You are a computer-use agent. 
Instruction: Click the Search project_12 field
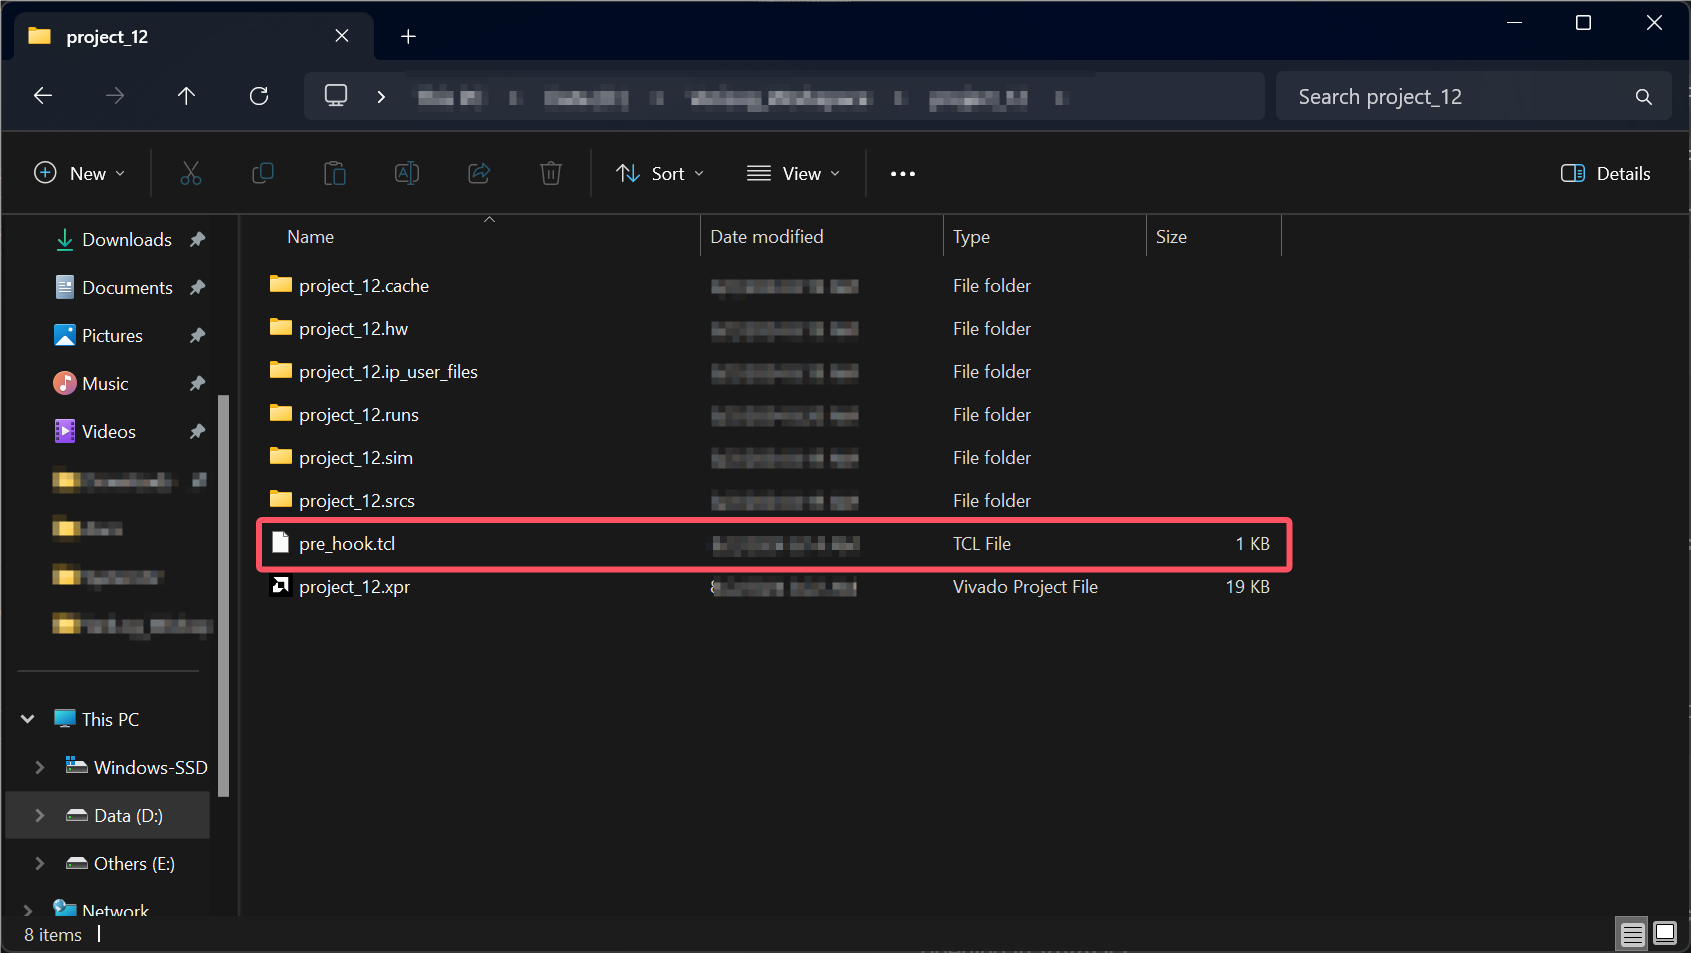[x=1473, y=96]
